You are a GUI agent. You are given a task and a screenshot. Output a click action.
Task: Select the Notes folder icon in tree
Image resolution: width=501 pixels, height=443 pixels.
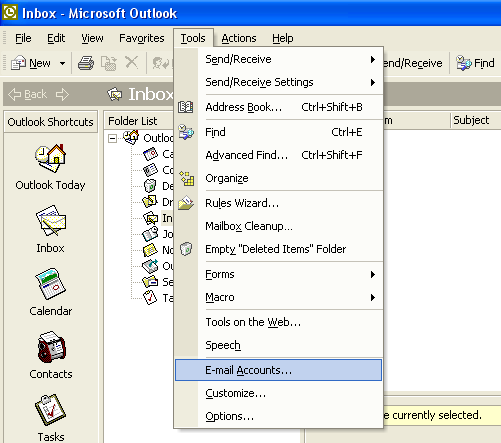[150, 250]
